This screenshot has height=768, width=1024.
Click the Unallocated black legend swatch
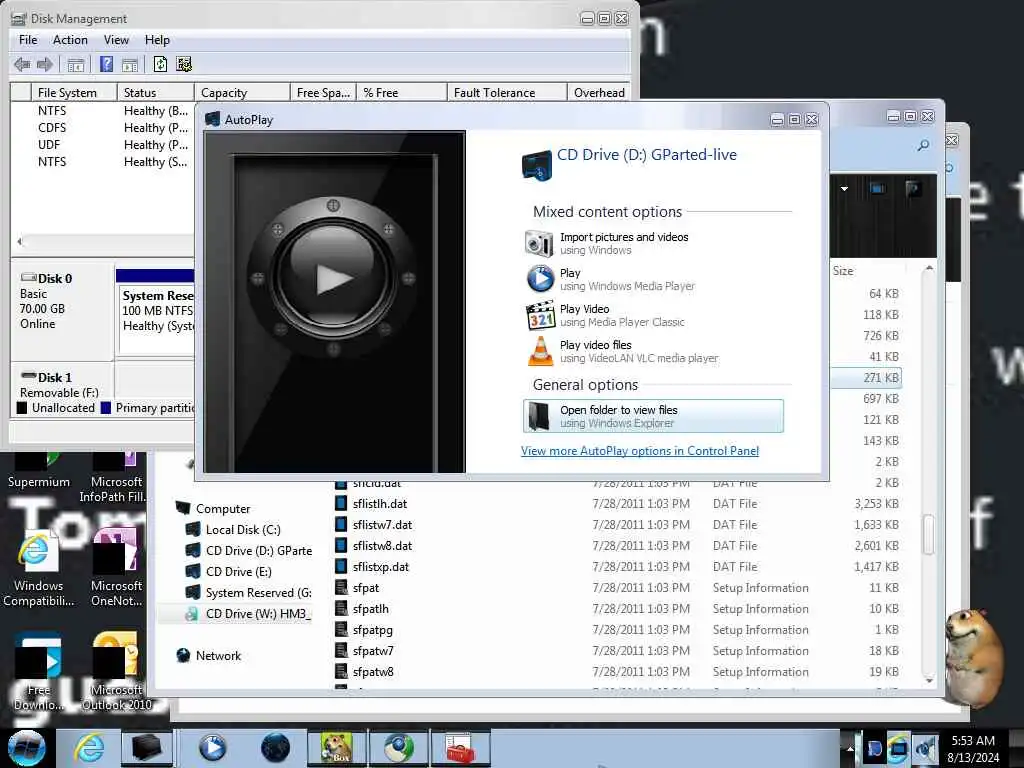click(x=22, y=408)
